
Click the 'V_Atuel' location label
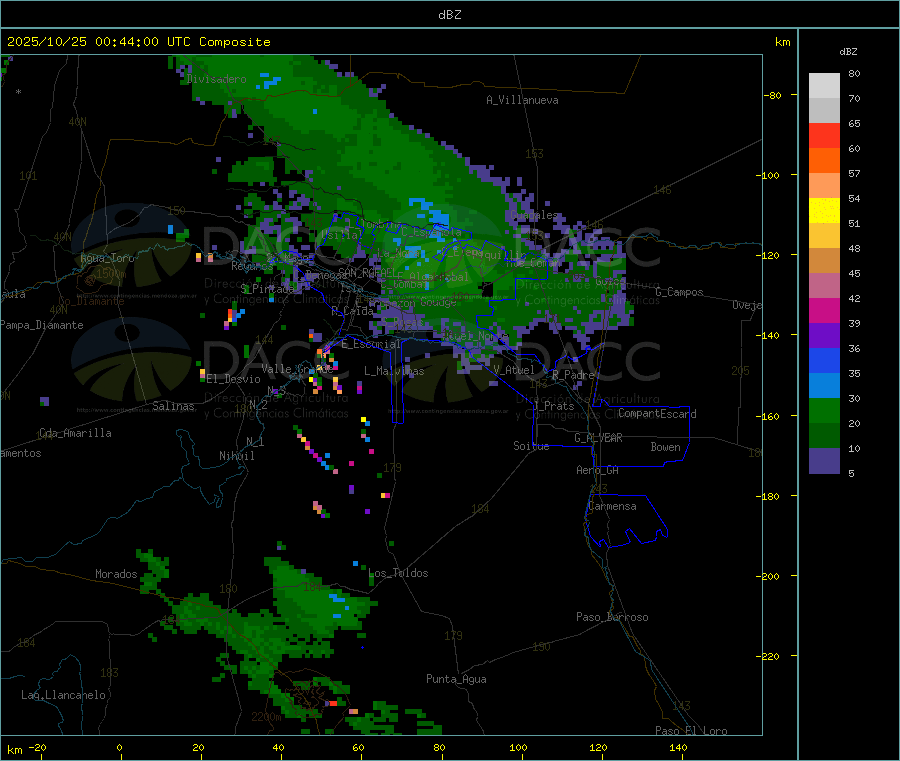coord(514,370)
